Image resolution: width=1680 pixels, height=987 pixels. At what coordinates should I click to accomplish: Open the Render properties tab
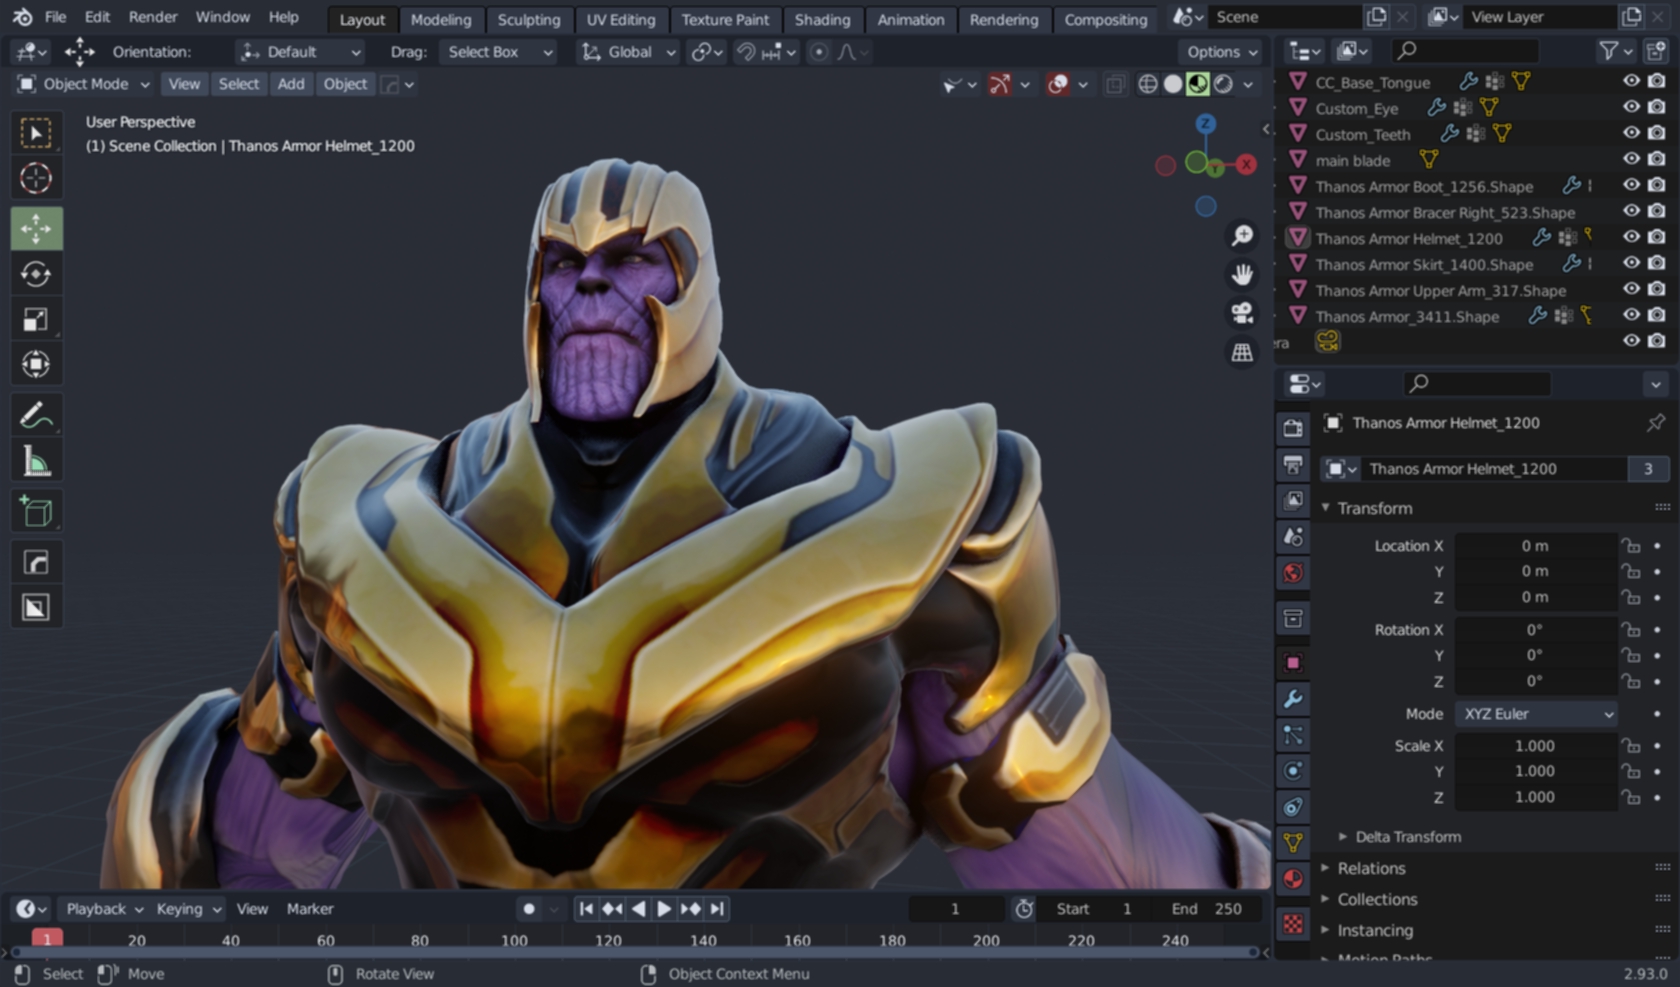click(x=1293, y=428)
